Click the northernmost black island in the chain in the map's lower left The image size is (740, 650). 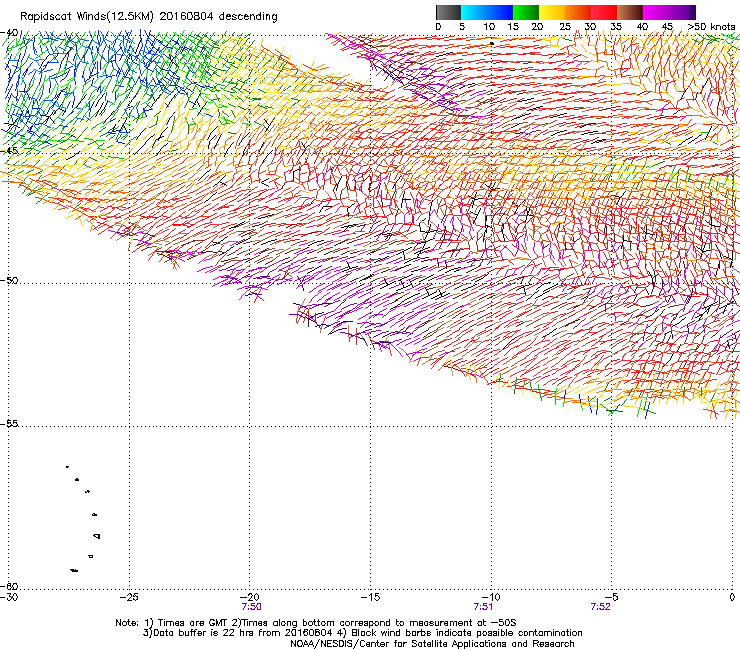(67, 467)
